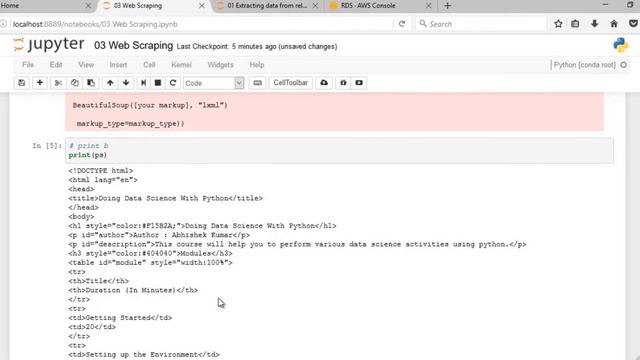
Task: Run the cell with the step icon
Action: [x=143, y=83]
